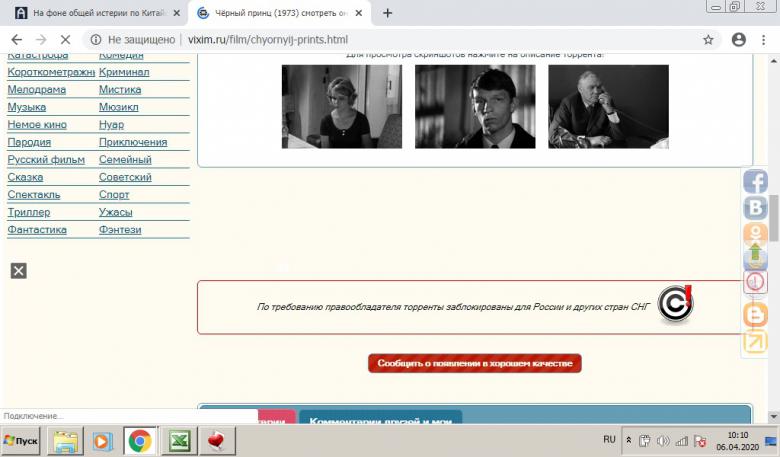Click Сообщить о появлении в хорошем качестве button
The image size is (780, 457).
pos(475,363)
